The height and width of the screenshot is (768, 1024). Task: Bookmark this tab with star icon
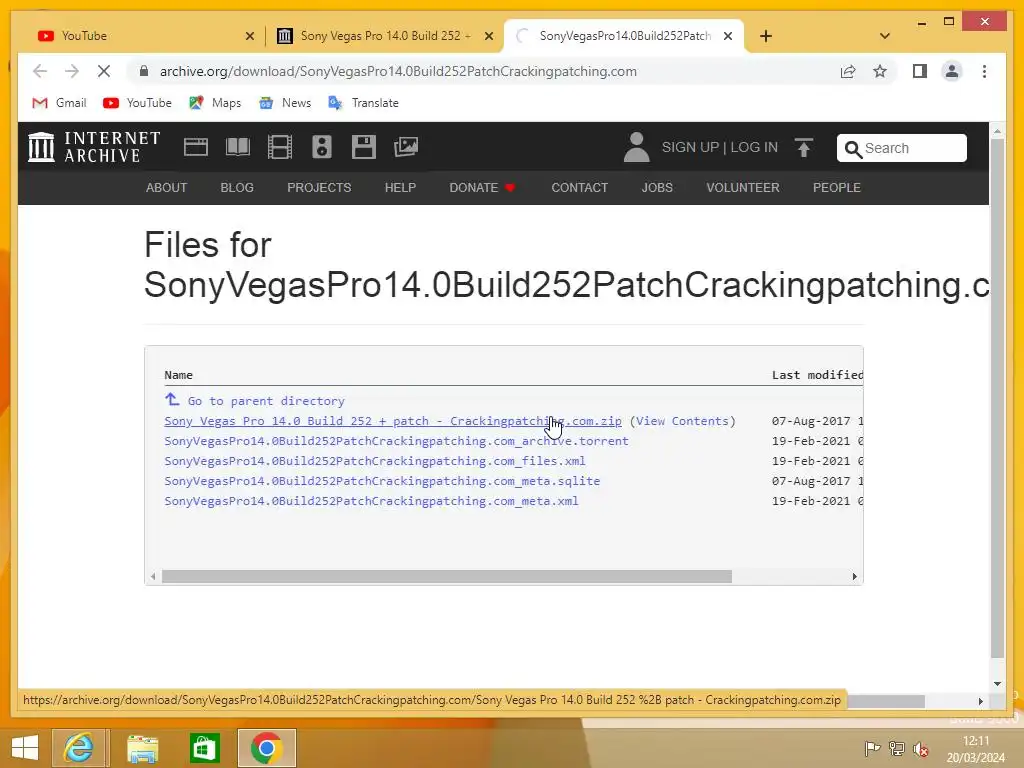880,71
